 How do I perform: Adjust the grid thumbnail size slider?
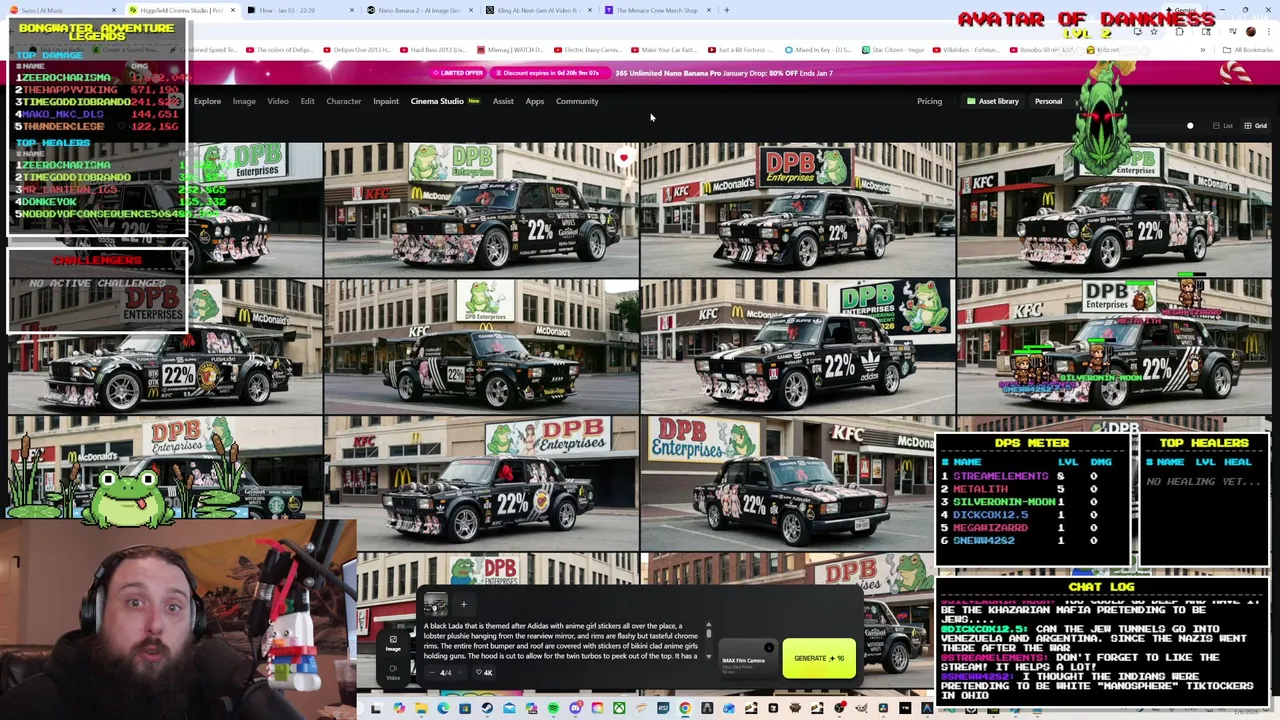pos(1190,126)
